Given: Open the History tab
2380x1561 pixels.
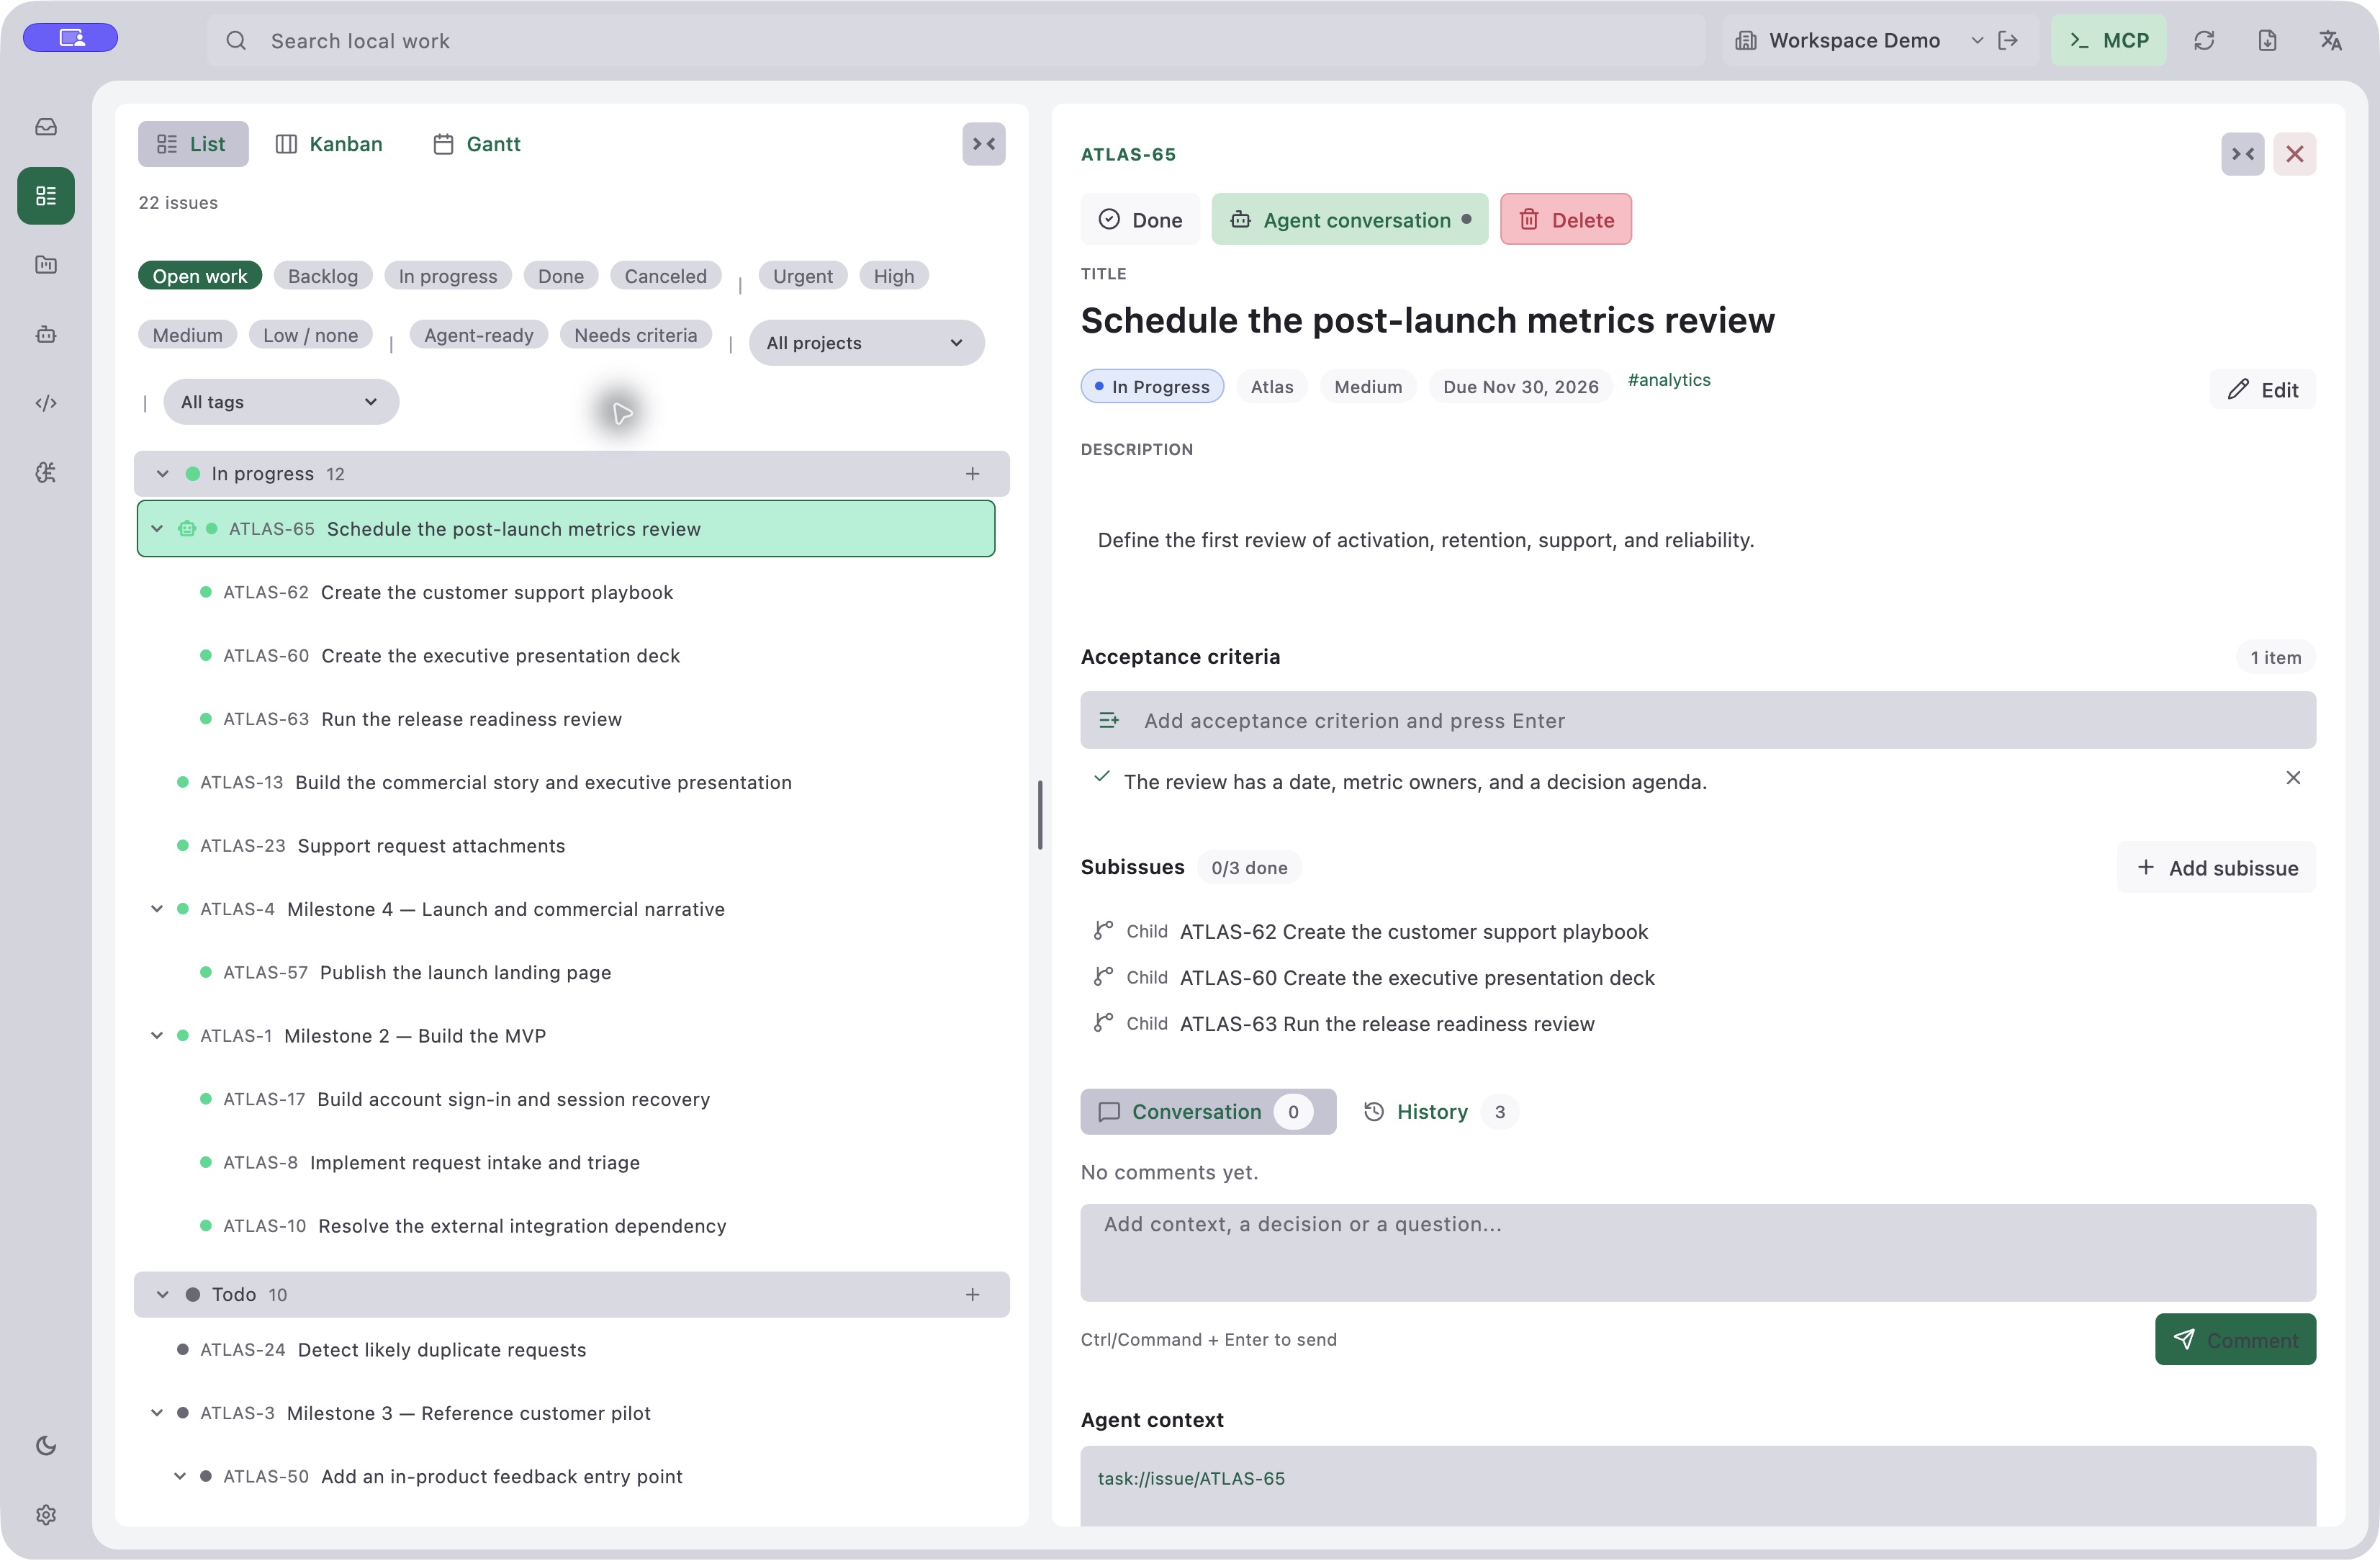Looking at the screenshot, I should click(x=1440, y=1112).
